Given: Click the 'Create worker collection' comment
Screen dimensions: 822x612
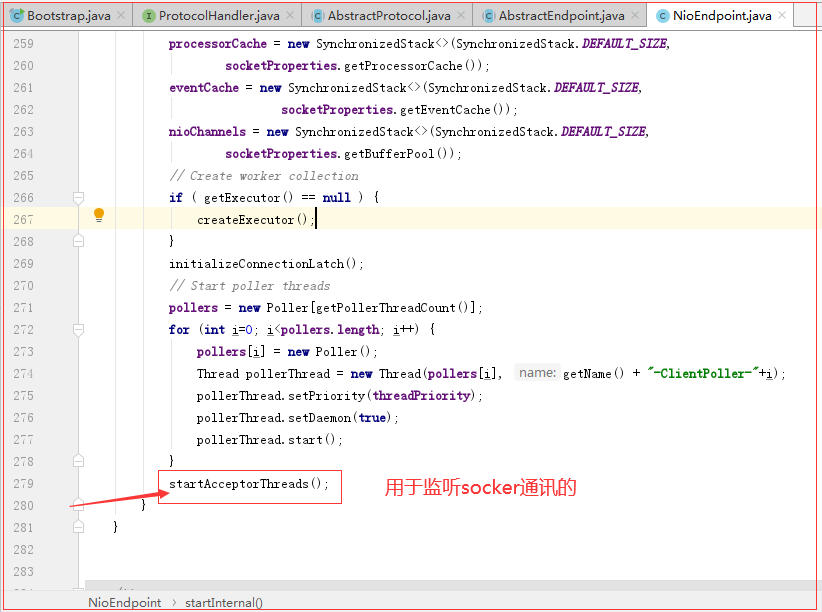Looking at the screenshot, I should pos(264,176).
